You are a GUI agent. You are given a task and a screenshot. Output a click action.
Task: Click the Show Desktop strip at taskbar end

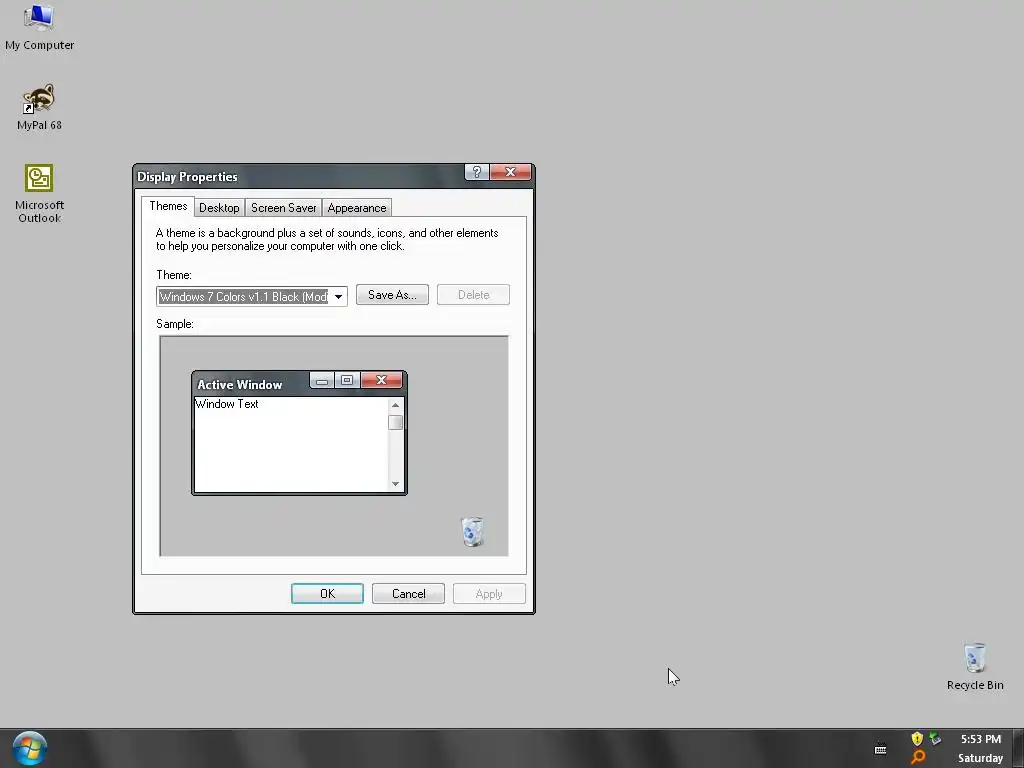pyautogui.click(x=1018, y=748)
